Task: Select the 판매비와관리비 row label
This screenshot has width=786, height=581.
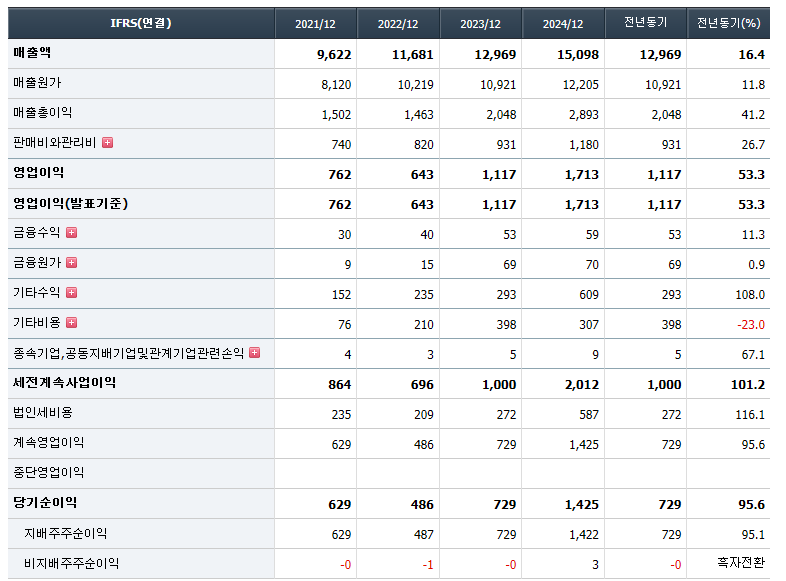Action: [x=55, y=143]
